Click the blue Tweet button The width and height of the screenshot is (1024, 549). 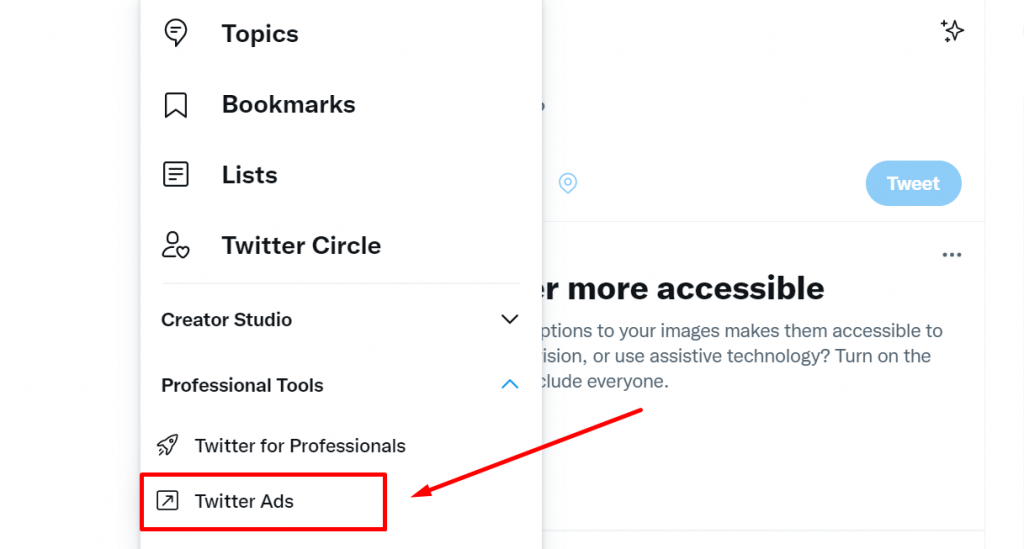click(x=913, y=183)
